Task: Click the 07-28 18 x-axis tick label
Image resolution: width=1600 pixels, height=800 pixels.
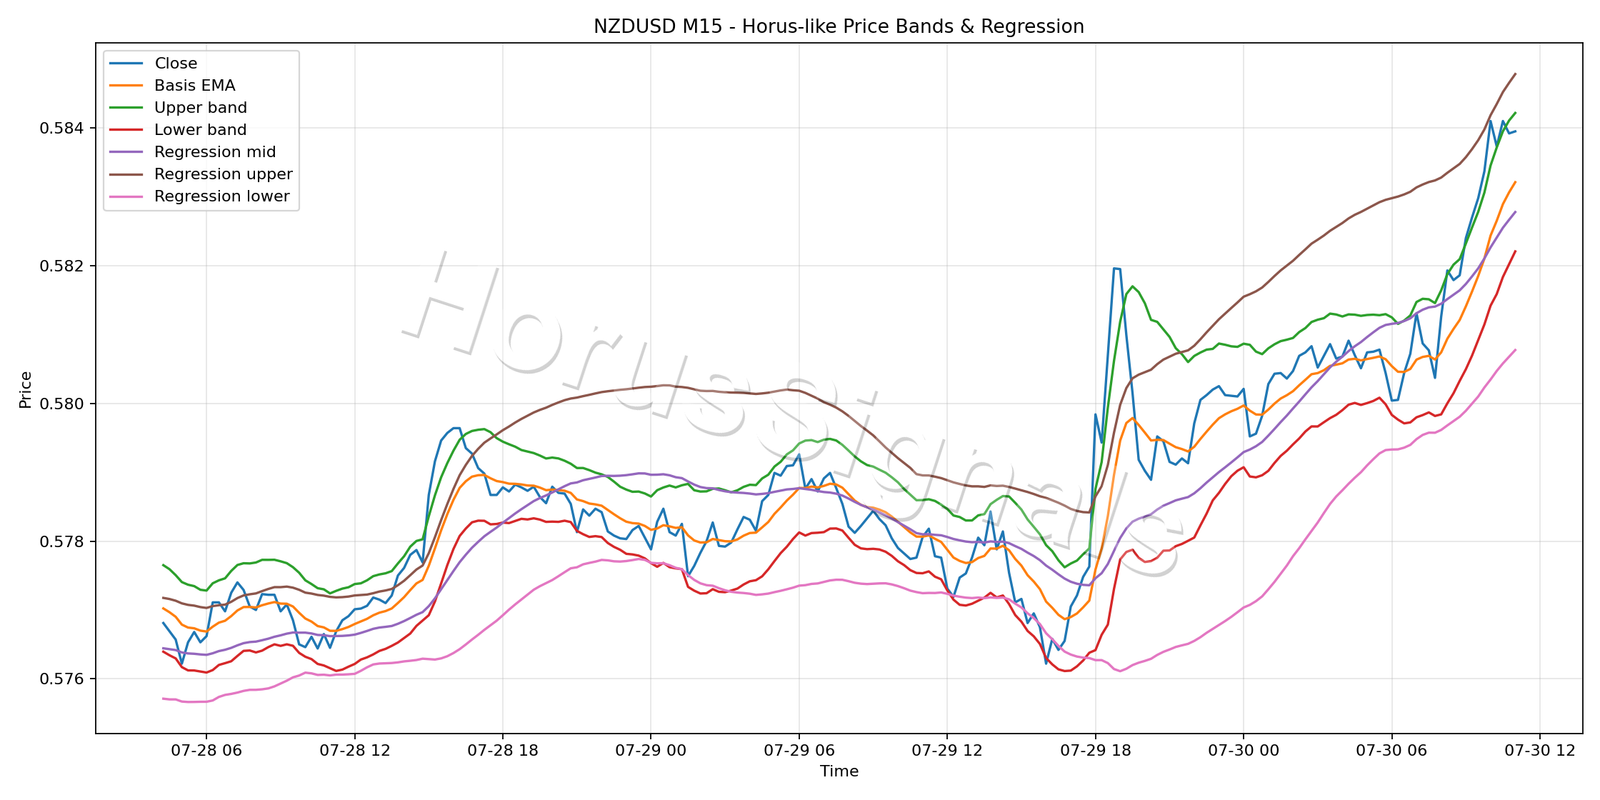Action: click(x=502, y=750)
